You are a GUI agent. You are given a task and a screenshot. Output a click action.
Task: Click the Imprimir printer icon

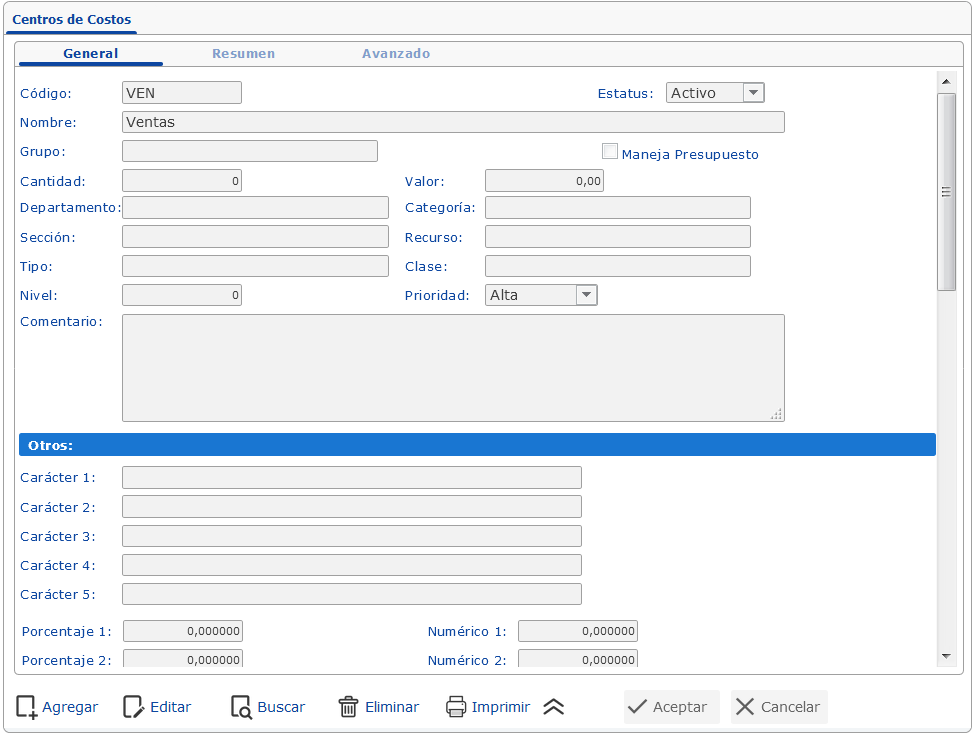456,707
